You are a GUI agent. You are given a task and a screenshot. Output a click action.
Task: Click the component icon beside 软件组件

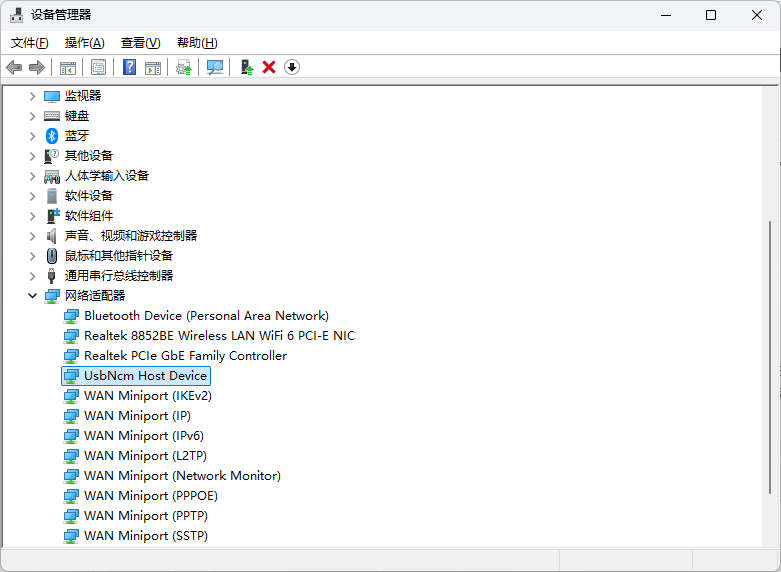pyautogui.click(x=53, y=216)
